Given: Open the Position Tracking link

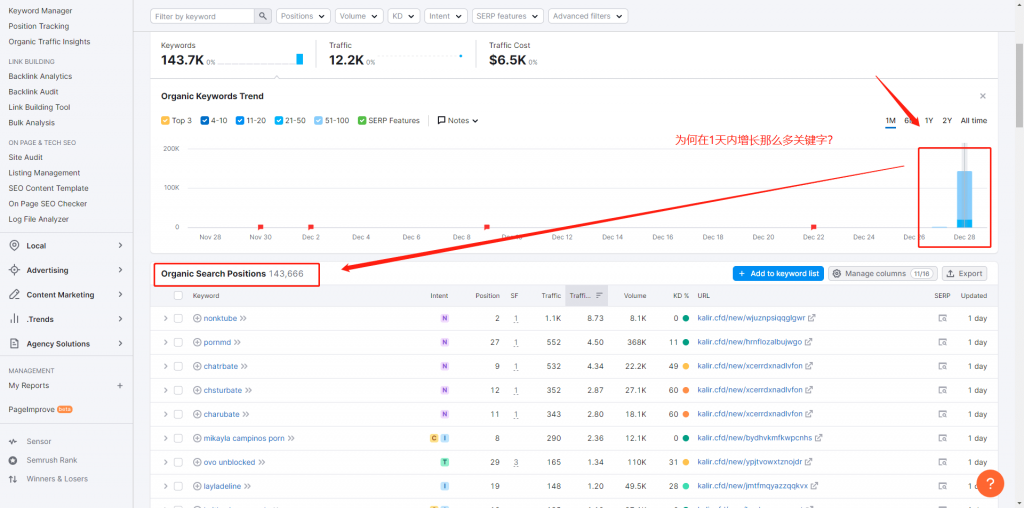Looking at the screenshot, I should coord(39,26).
